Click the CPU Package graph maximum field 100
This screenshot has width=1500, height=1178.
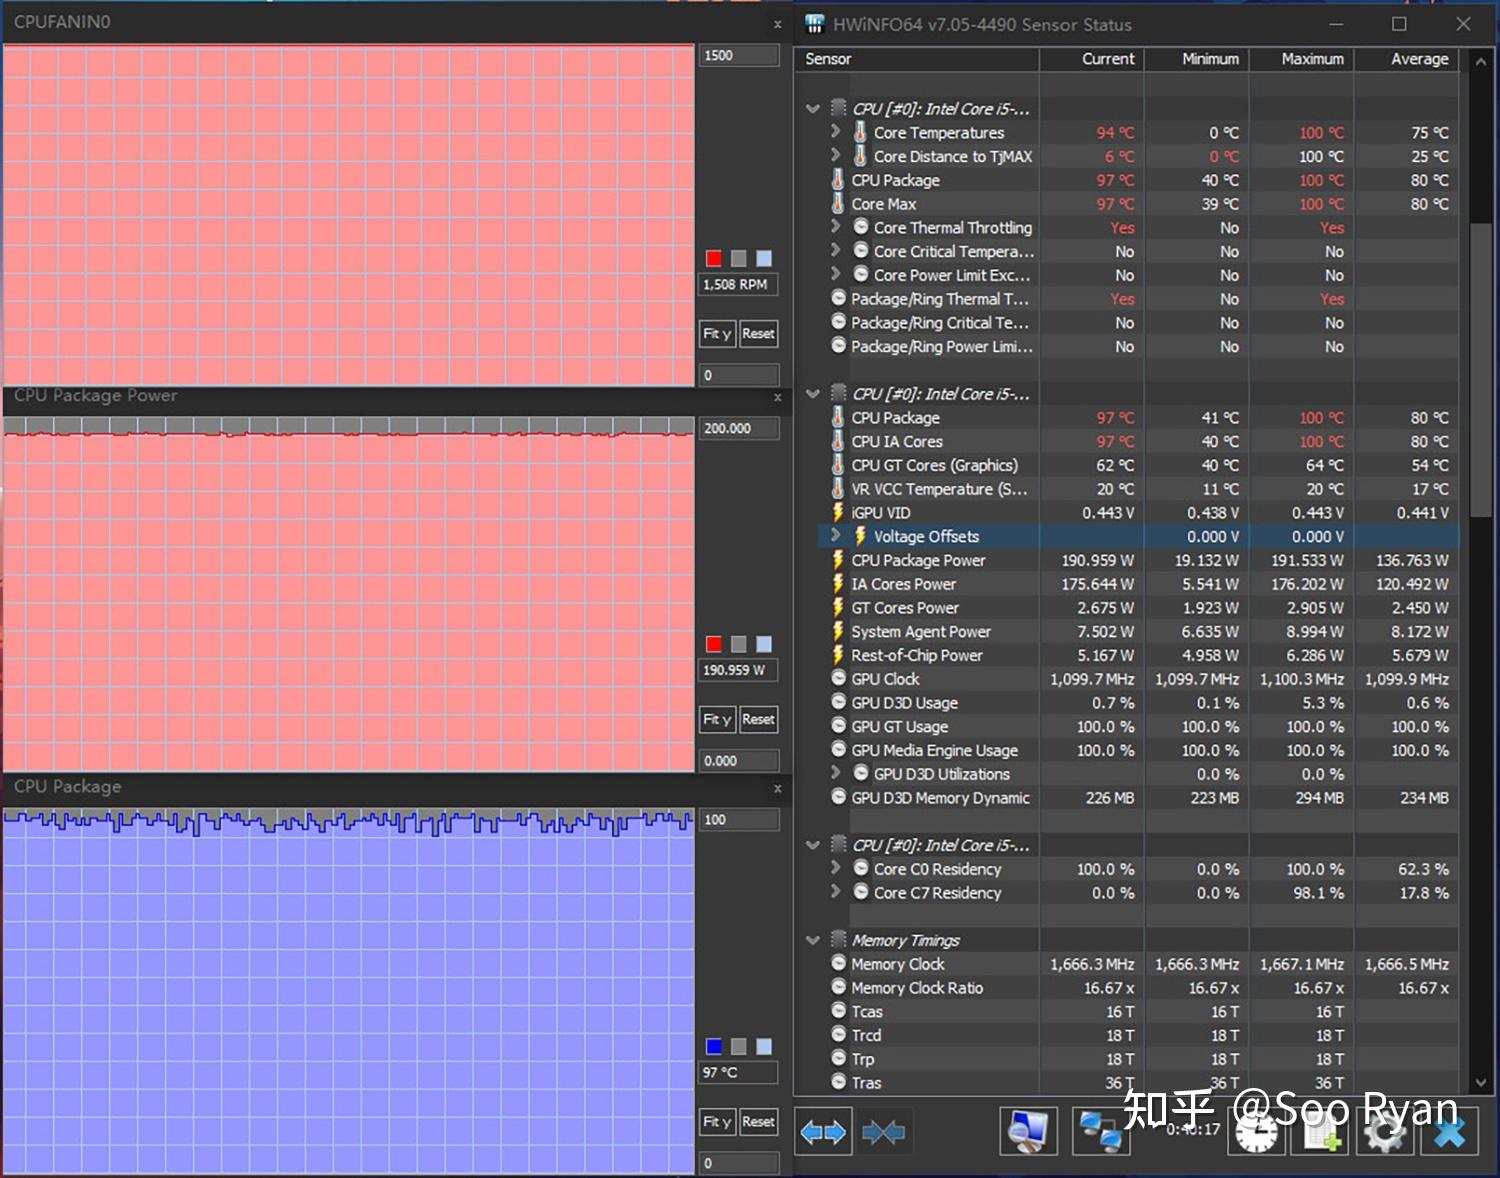click(739, 820)
